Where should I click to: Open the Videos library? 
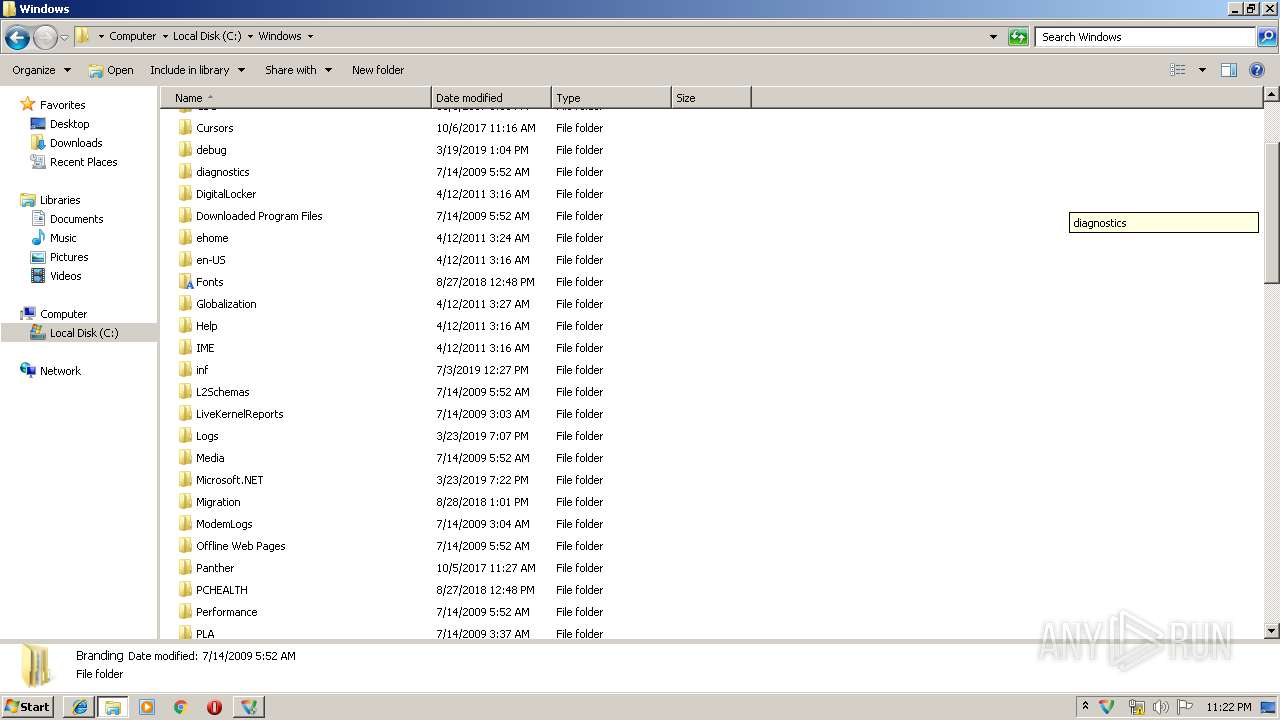coord(56,276)
